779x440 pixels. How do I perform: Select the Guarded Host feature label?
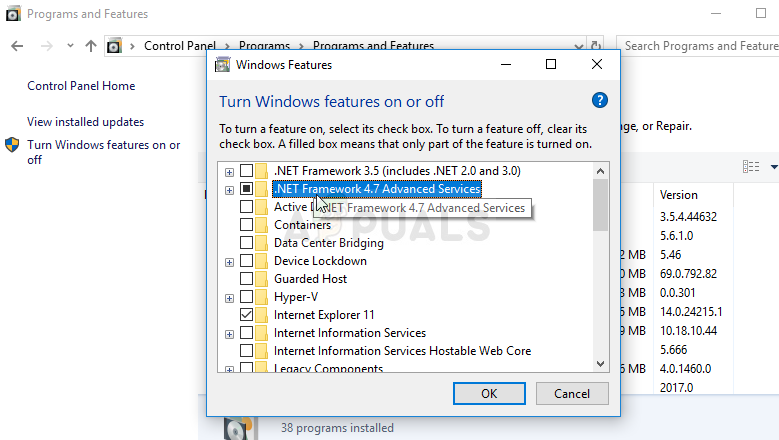(x=311, y=279)
